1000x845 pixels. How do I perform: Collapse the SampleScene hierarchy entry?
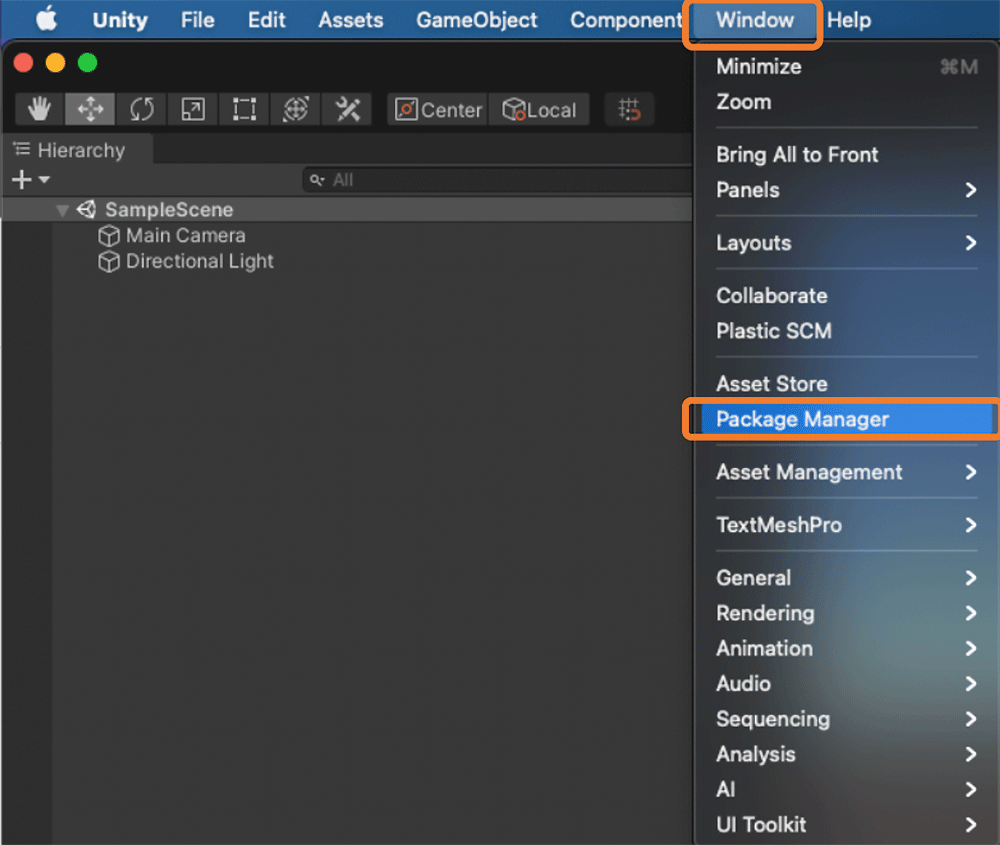click(x=62, y=209)
